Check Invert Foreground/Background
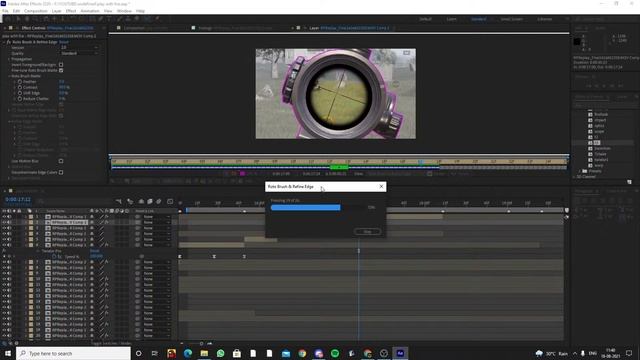The width and height of the screenshot is (640, 360). click(x=61, y=64)
